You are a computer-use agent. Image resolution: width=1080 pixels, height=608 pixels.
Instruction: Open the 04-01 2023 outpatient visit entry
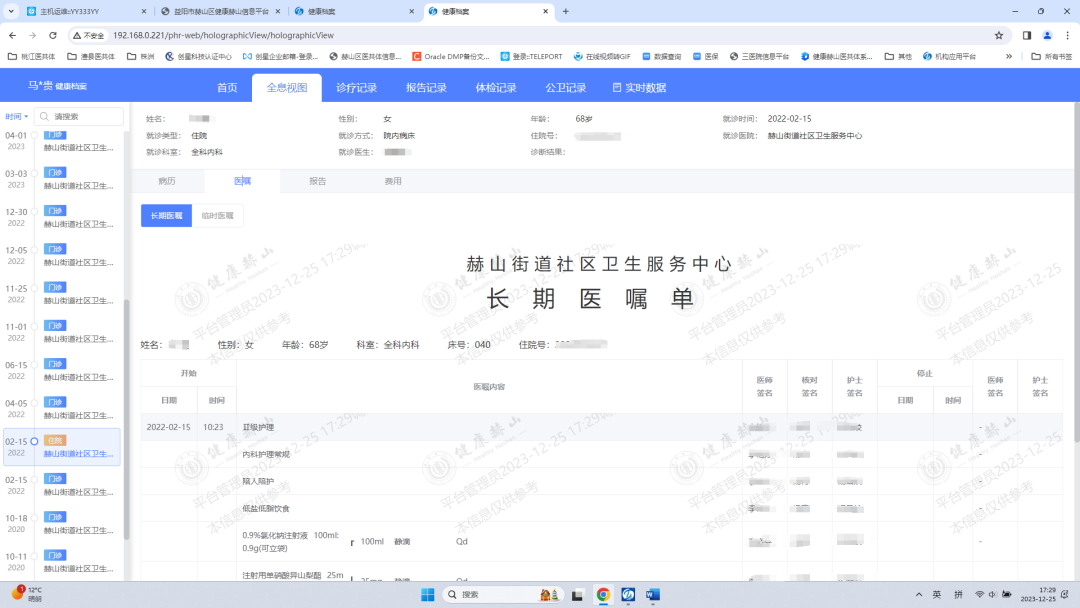[x=63, y=140]
